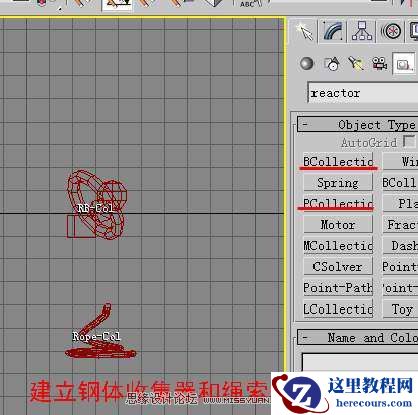Click the Motor helper button

[x=338, y=224]
